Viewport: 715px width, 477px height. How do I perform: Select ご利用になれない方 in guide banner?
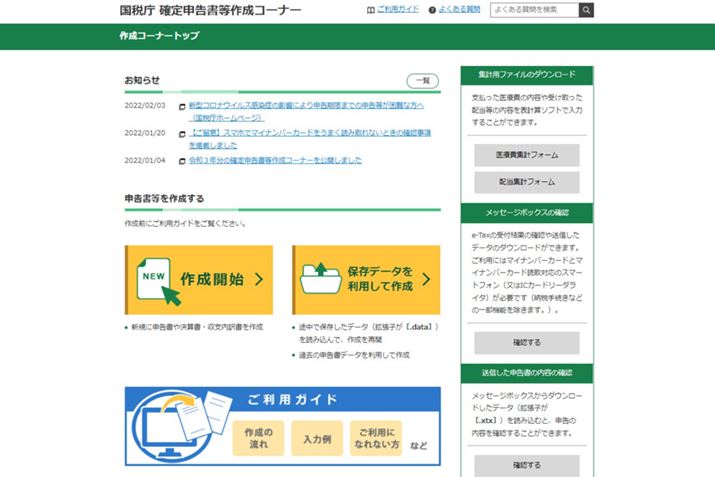click(x=376, y=438)
